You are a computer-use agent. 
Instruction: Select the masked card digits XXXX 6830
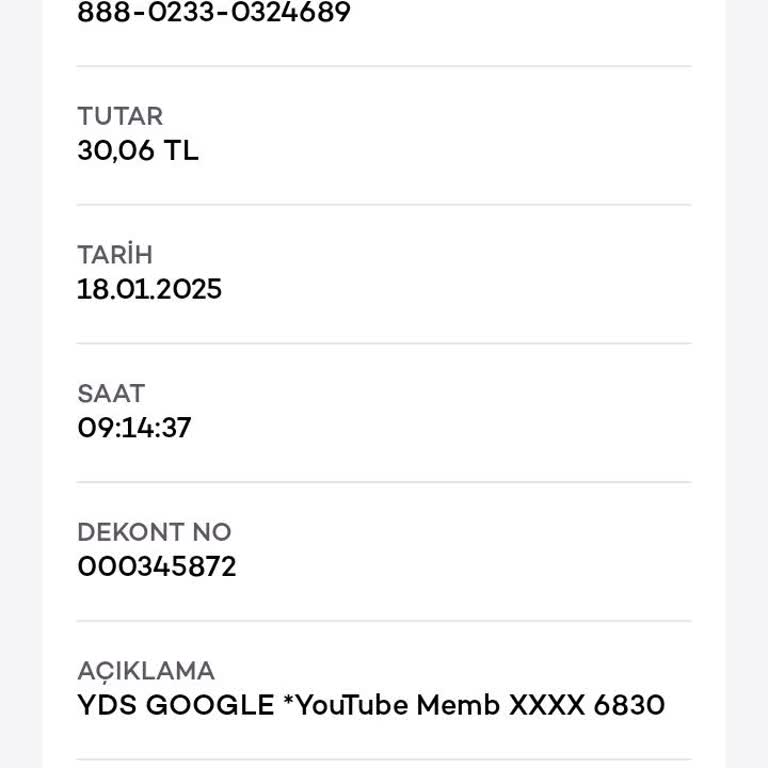pos(586,706)
